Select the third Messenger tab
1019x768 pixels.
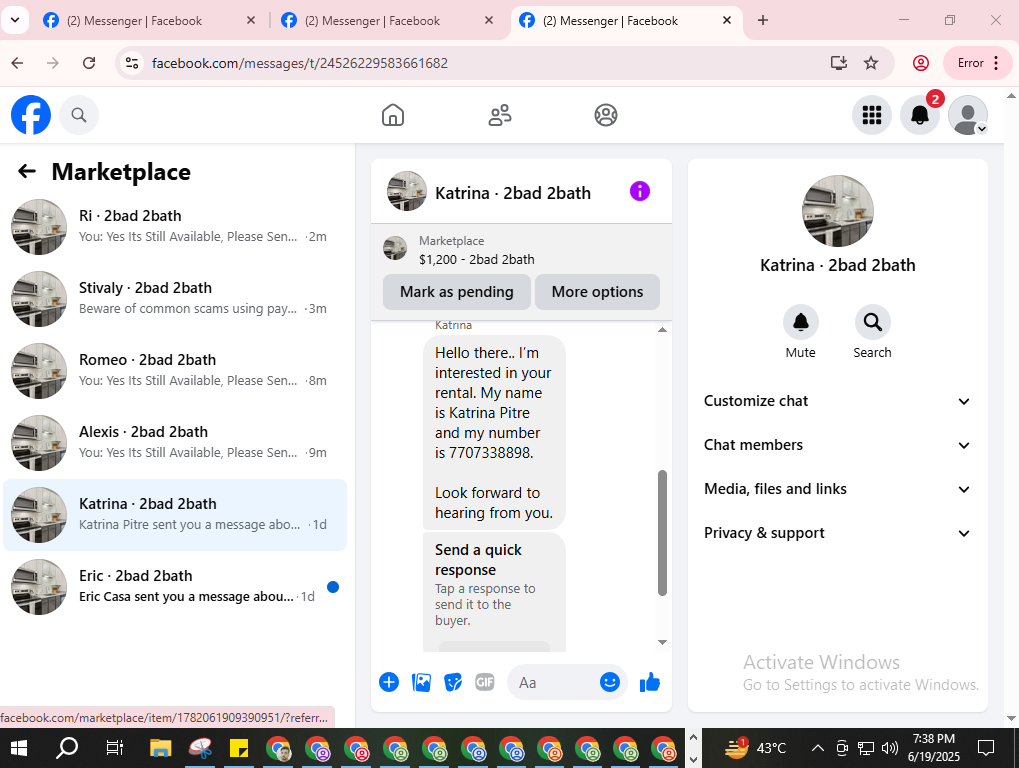pyautogui.click(x=626, y=21)
